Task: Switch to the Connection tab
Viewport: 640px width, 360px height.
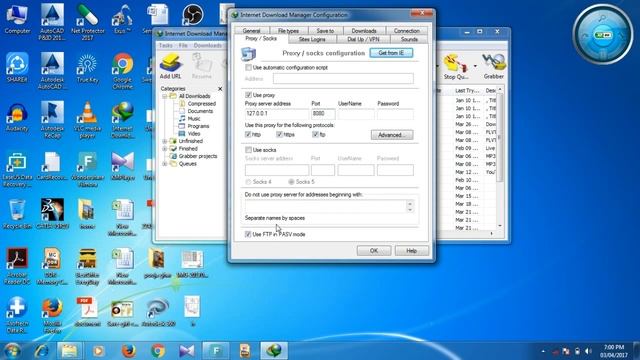Action: point(407,31)
